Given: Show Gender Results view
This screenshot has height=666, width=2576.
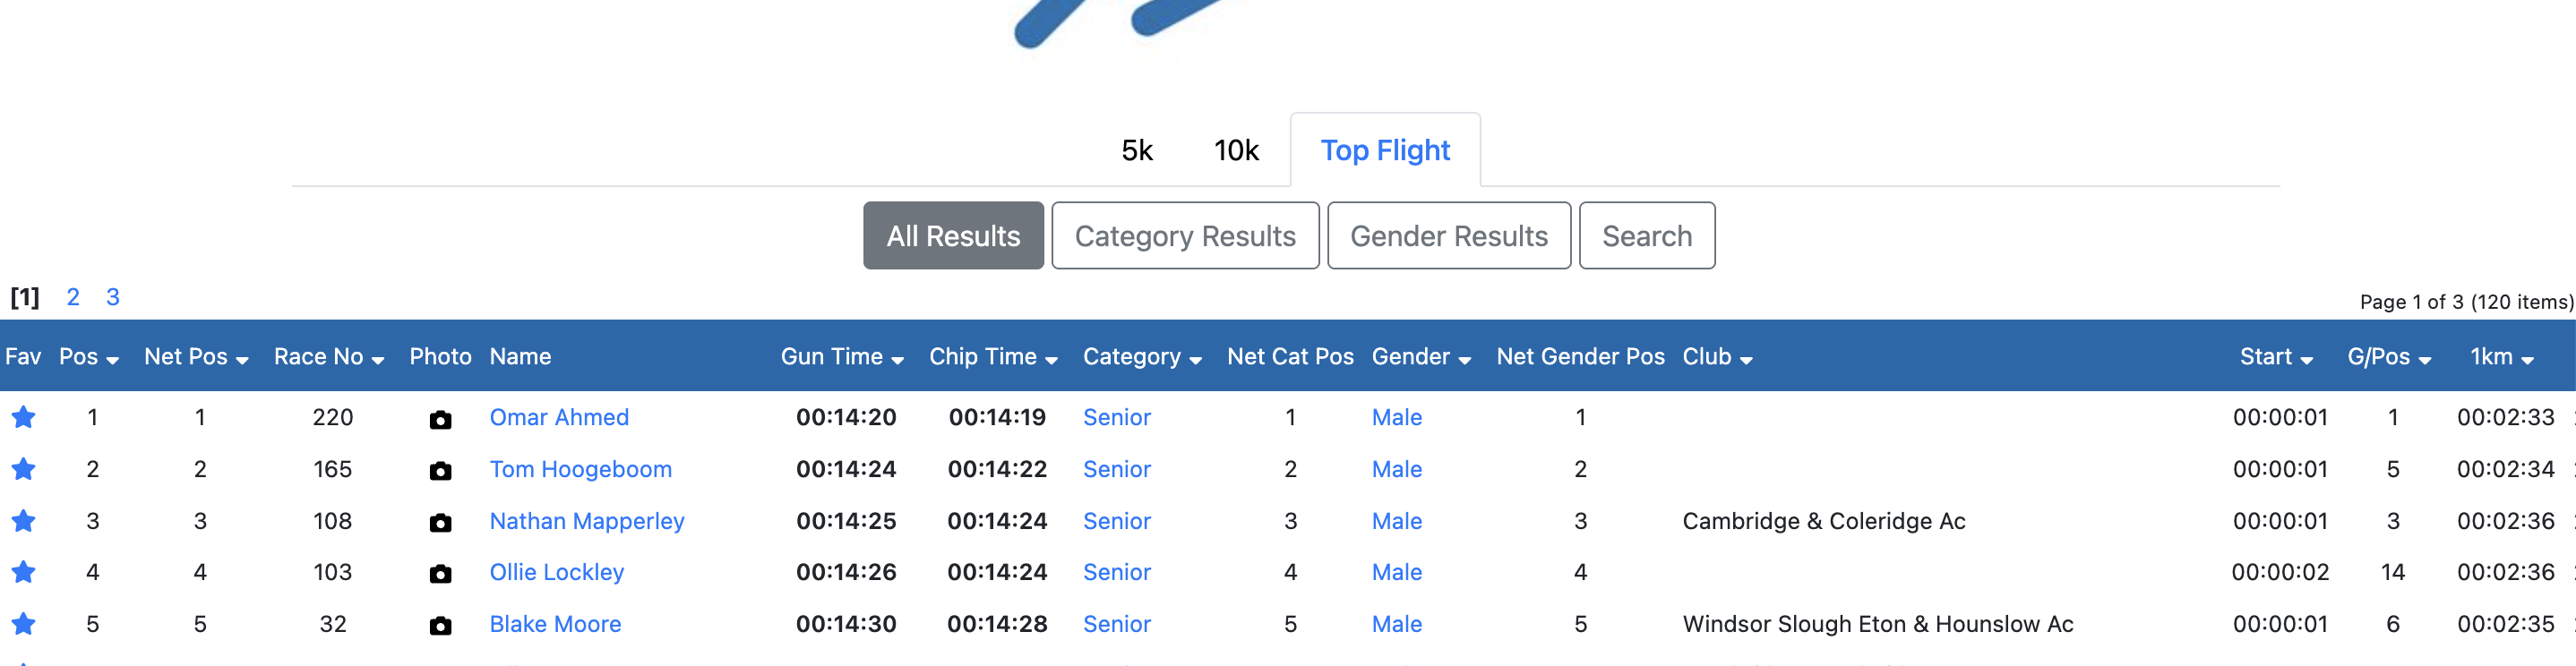Looking at the screenshot, I should tap(1448, 236).
